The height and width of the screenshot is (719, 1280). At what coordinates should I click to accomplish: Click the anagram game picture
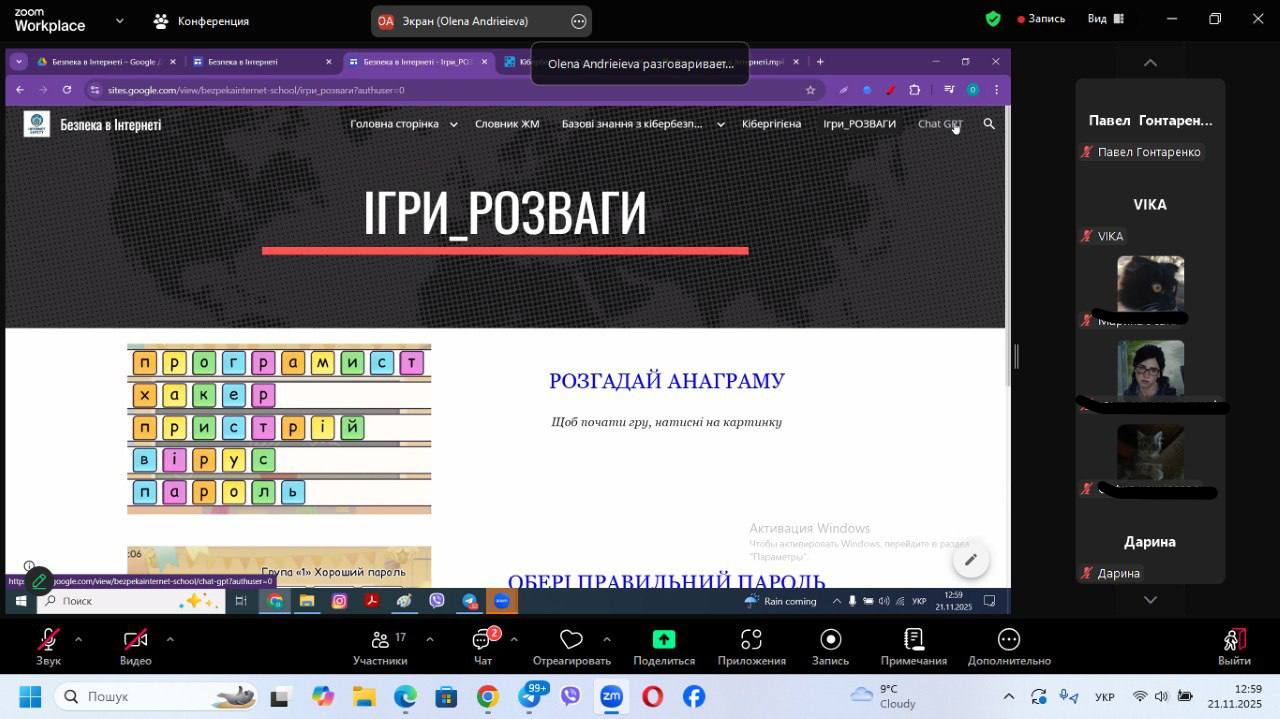(279, 429)
